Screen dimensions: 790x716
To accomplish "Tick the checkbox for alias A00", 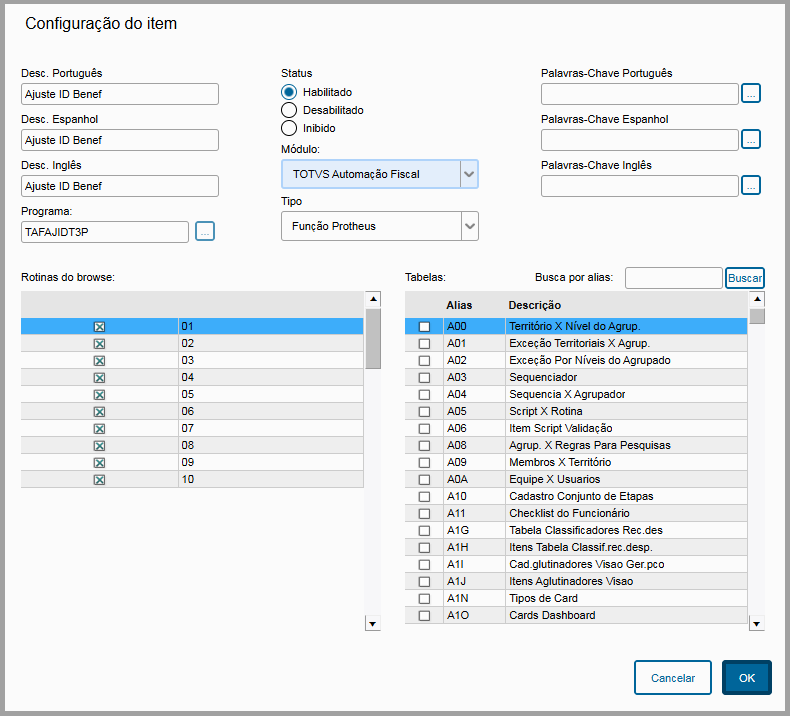I will pos(424,327).
